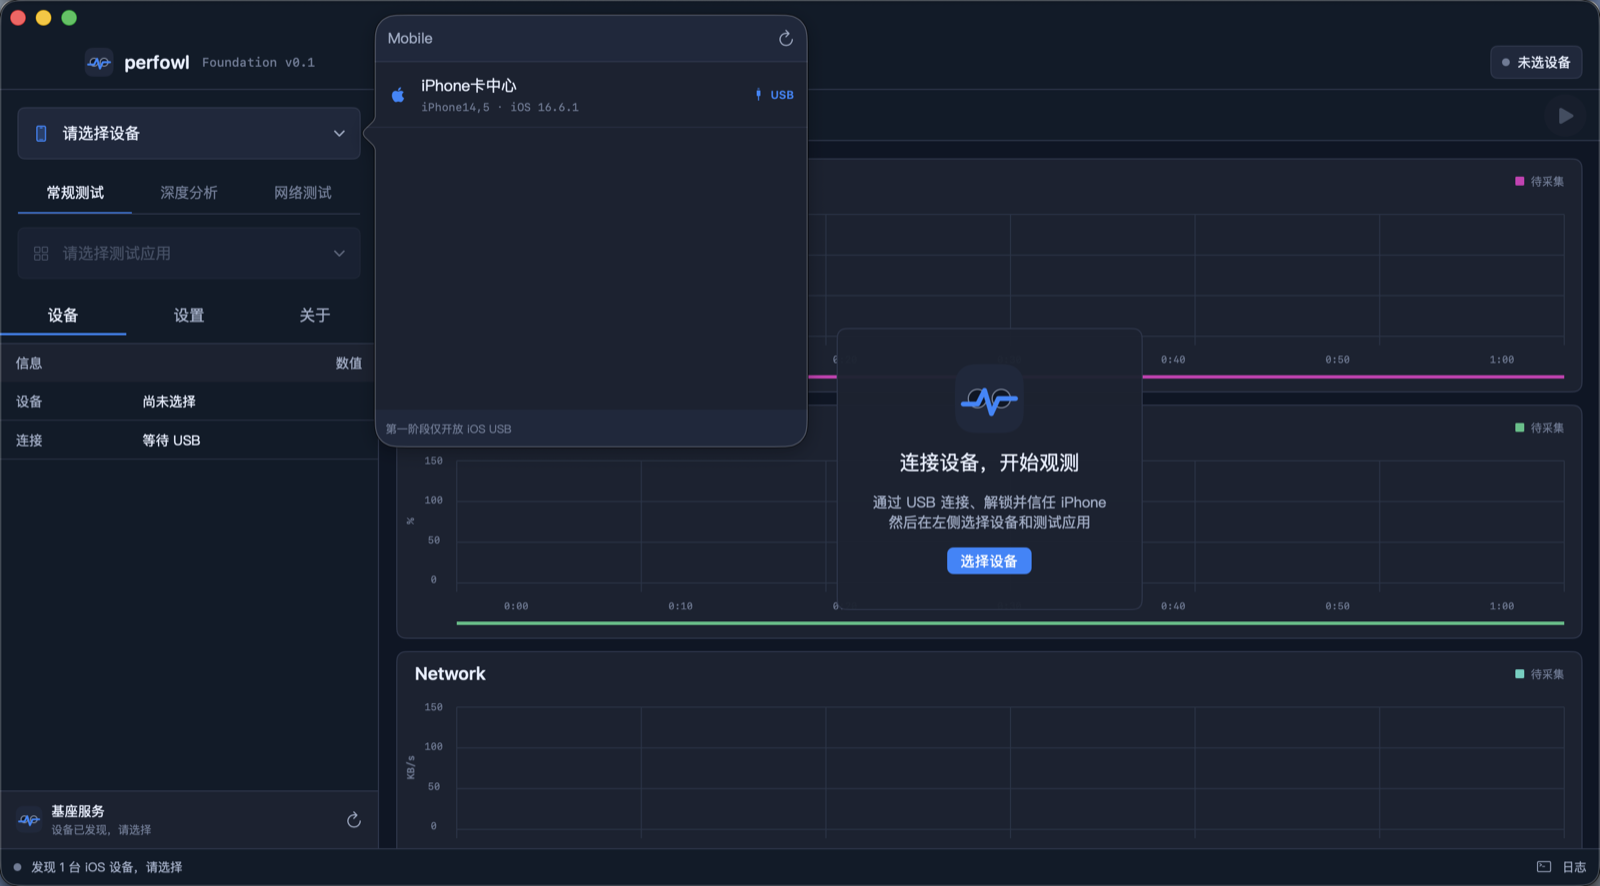Select the 设置 tab

(x=189, y=315)
